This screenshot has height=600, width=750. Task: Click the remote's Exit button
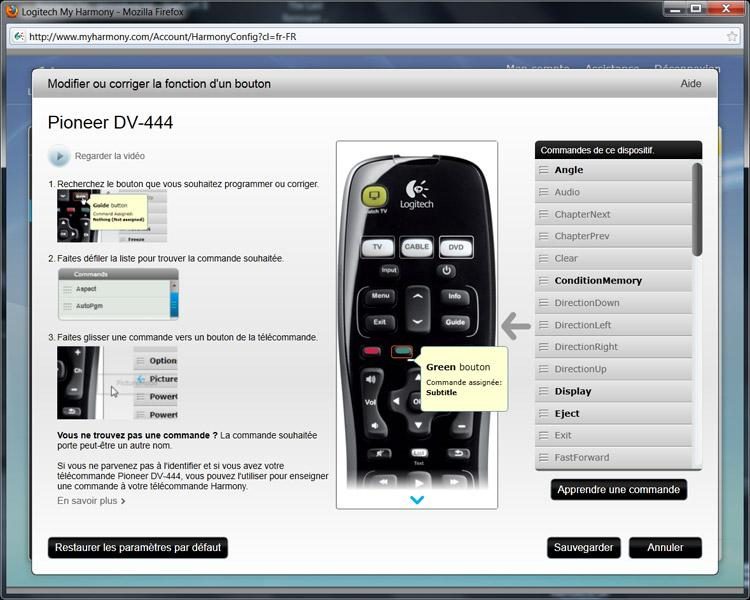point(380,322)
